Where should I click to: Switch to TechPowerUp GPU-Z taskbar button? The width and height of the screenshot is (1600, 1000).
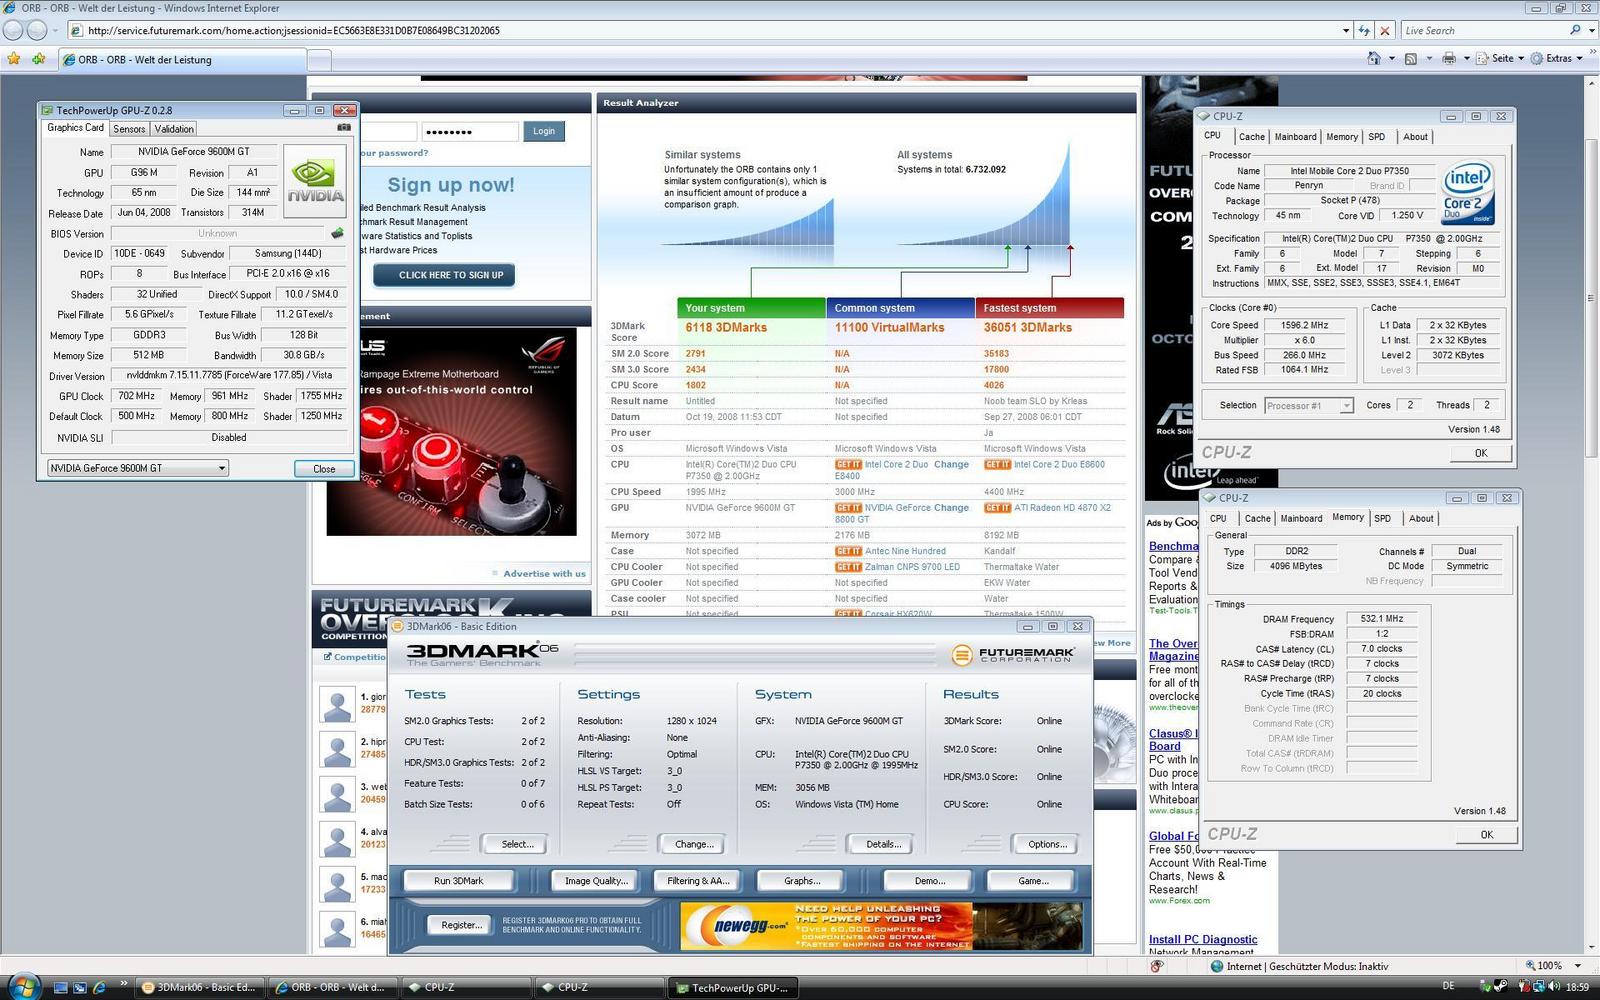click(x=732, y=987)
